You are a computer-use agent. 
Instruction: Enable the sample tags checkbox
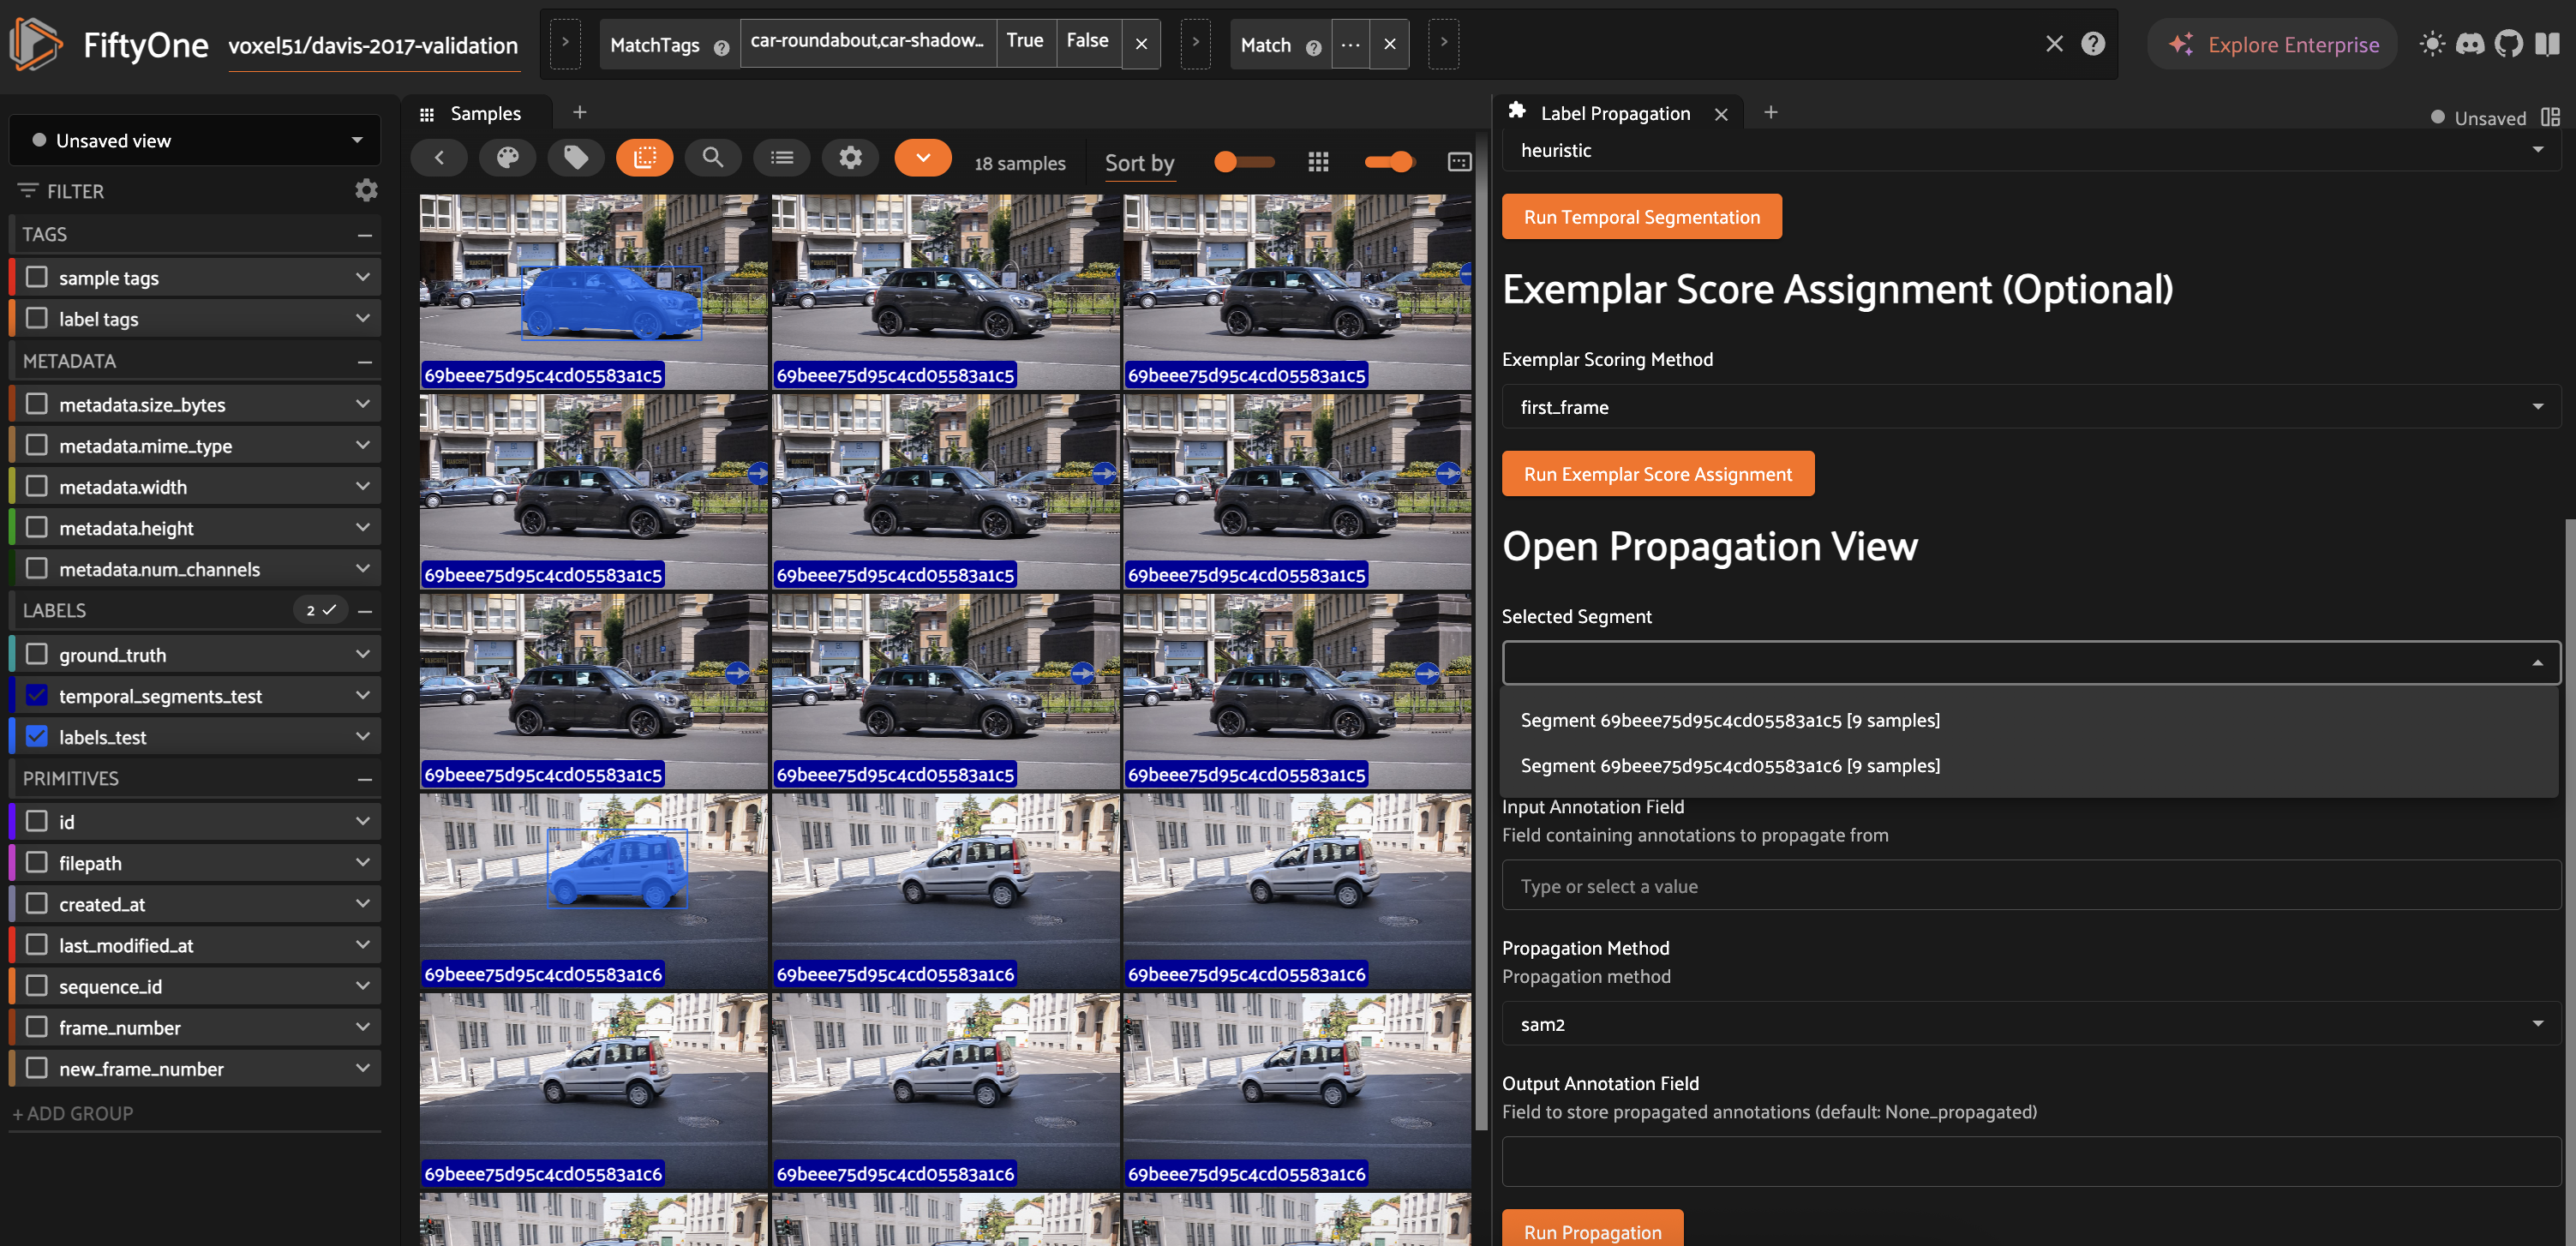[x=37, y=277]
